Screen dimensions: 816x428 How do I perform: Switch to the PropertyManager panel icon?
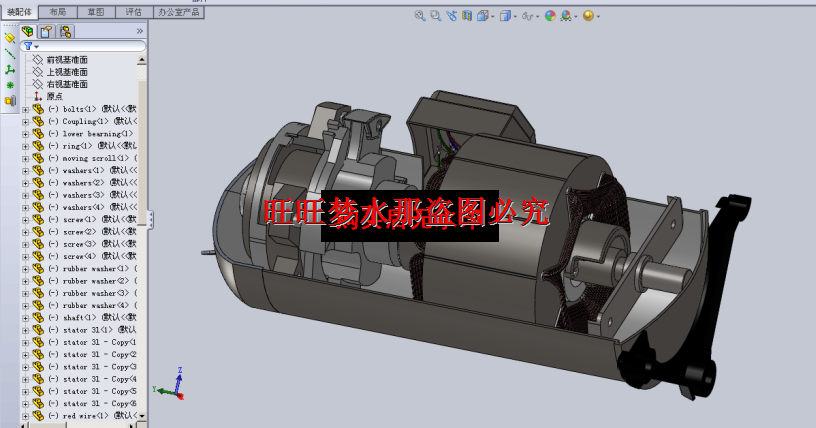(x=46, y=31)
